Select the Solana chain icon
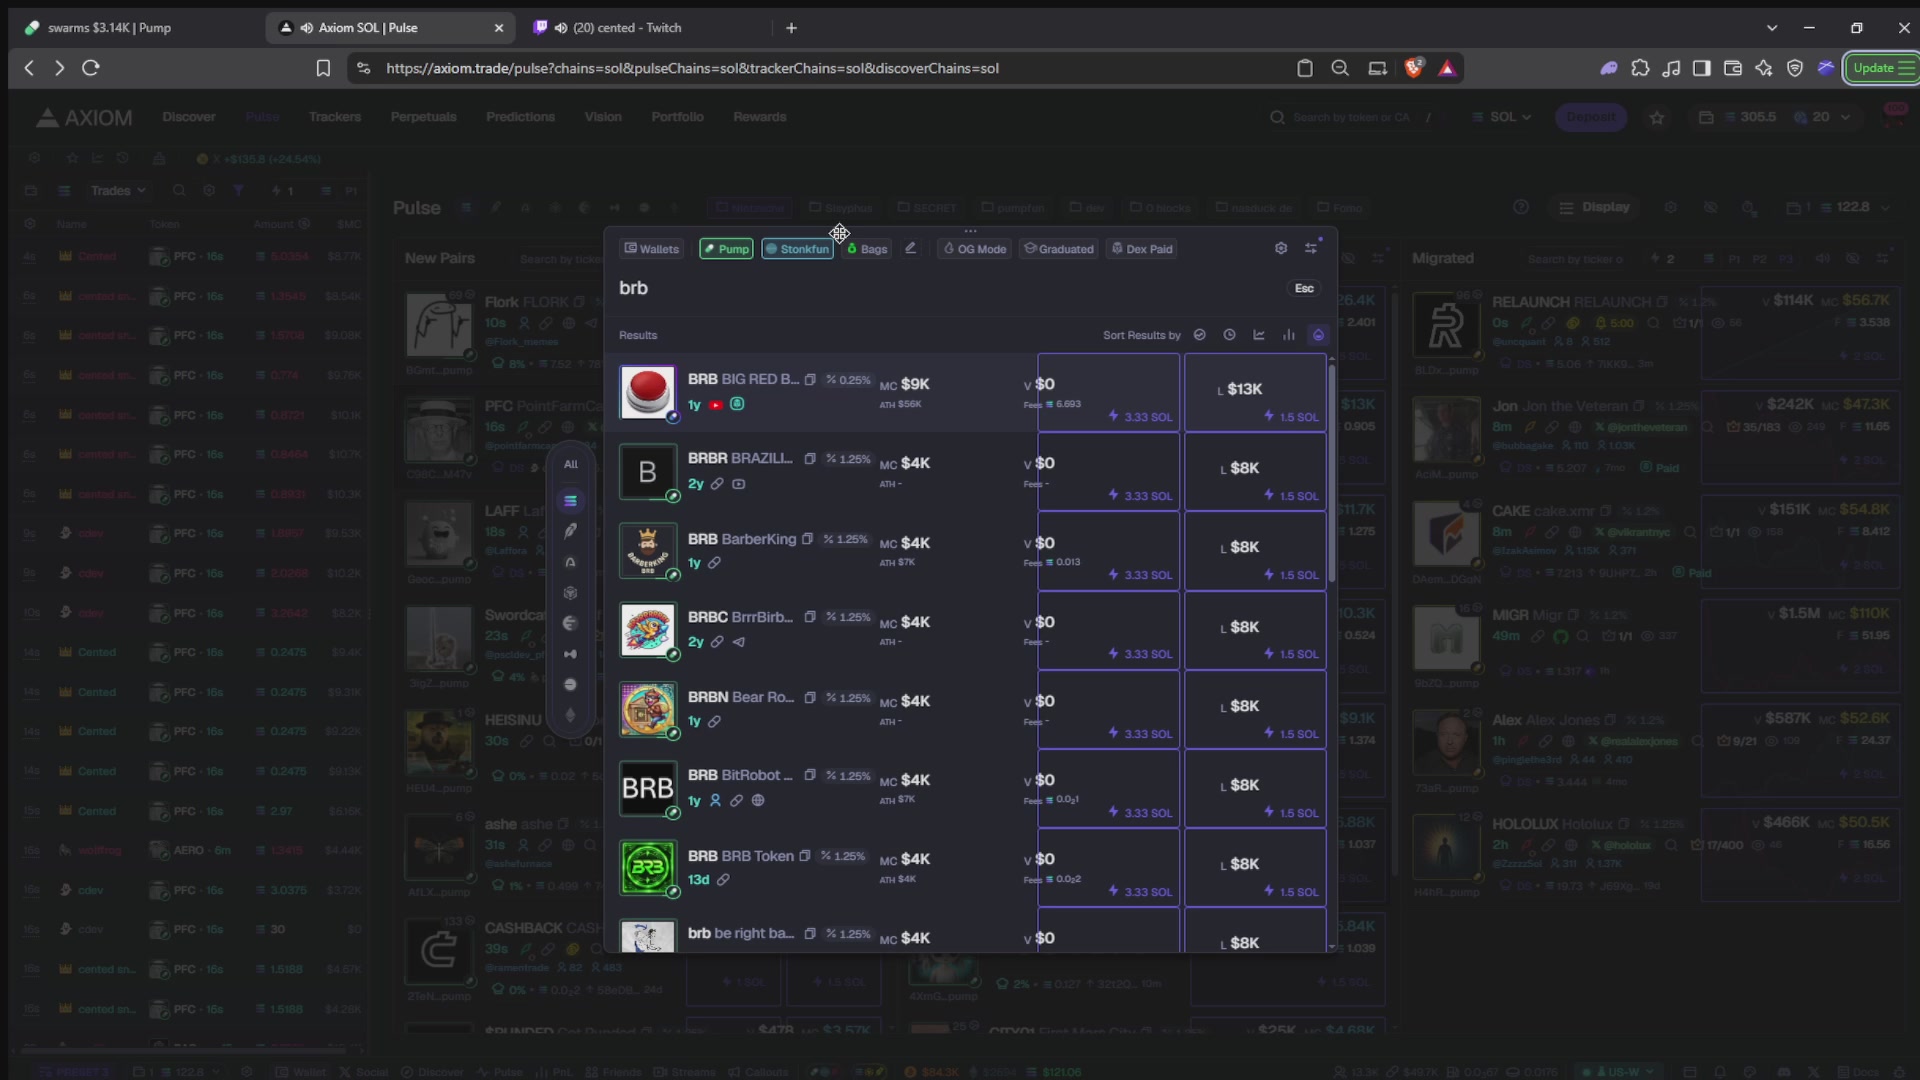The height and width of the screenshot is (1080, 1920). tap(570, 501)
